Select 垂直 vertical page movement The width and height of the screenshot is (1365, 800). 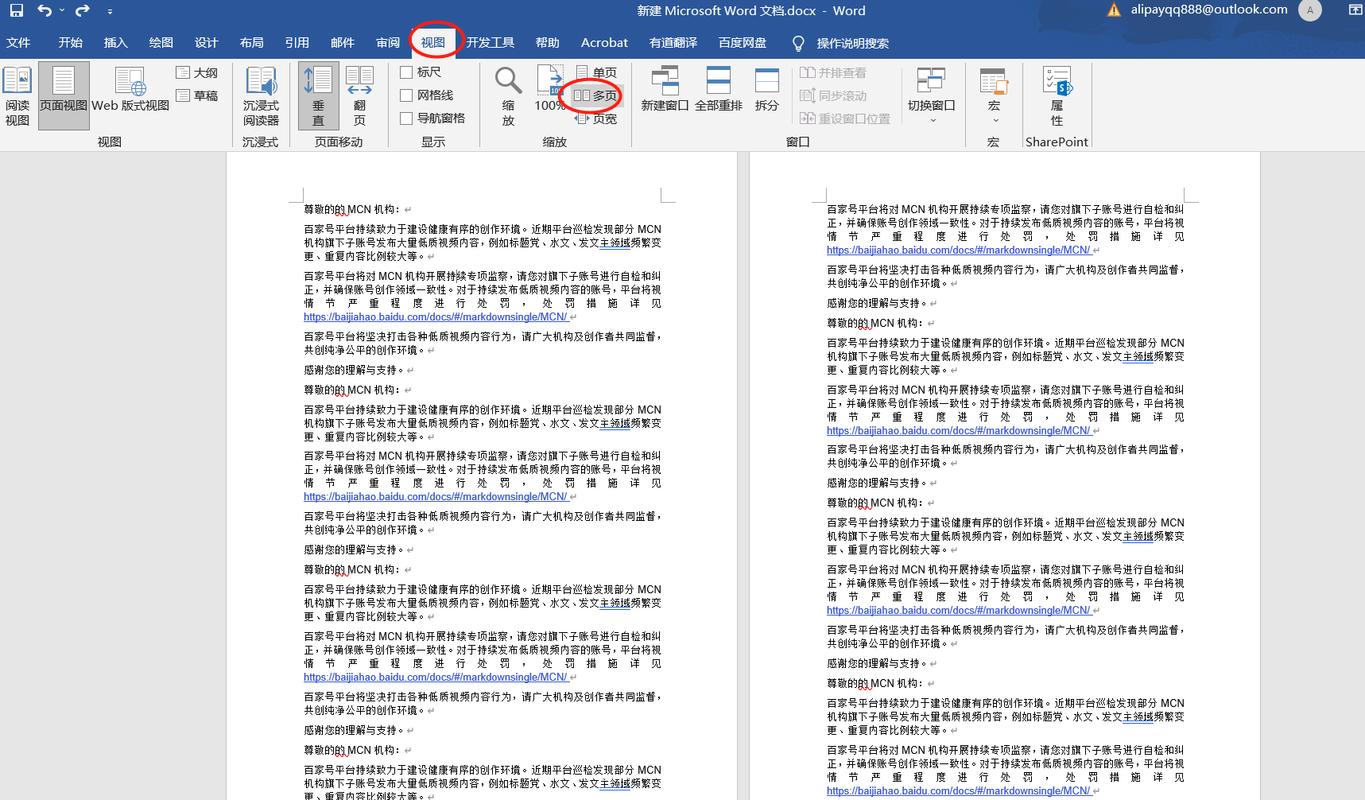coord(318,96)
